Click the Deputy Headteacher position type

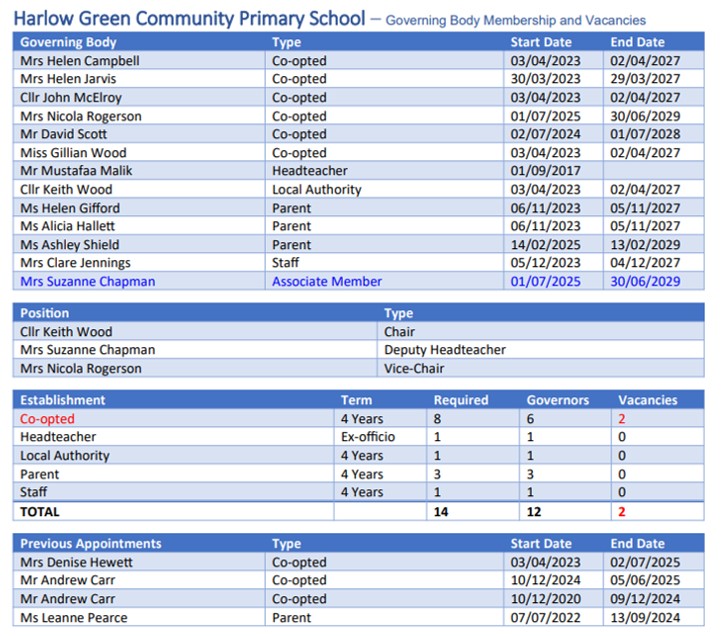(445, 350)
